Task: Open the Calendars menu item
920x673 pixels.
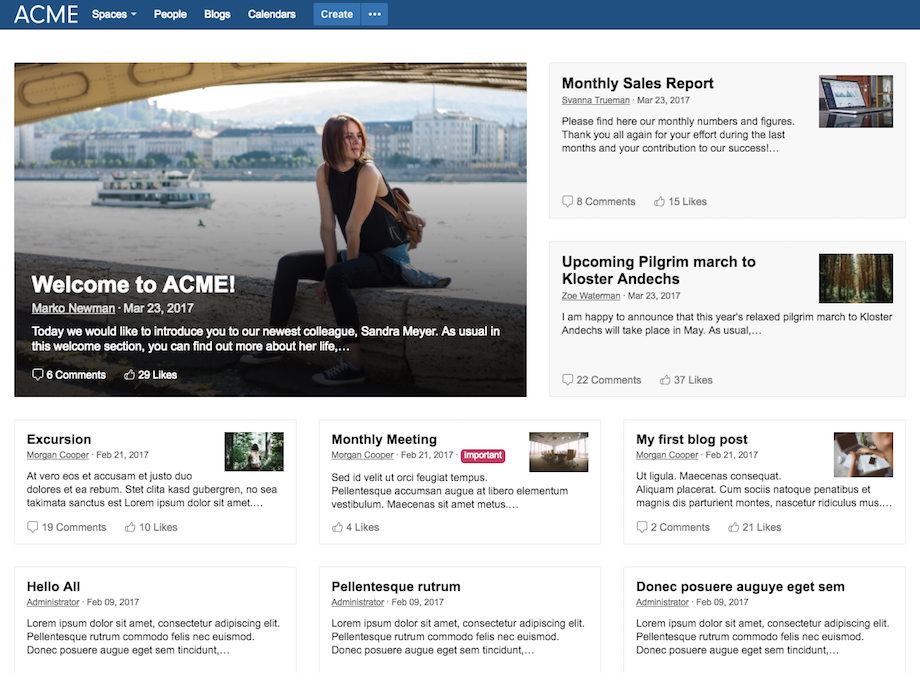Action: tap(272, 14)
